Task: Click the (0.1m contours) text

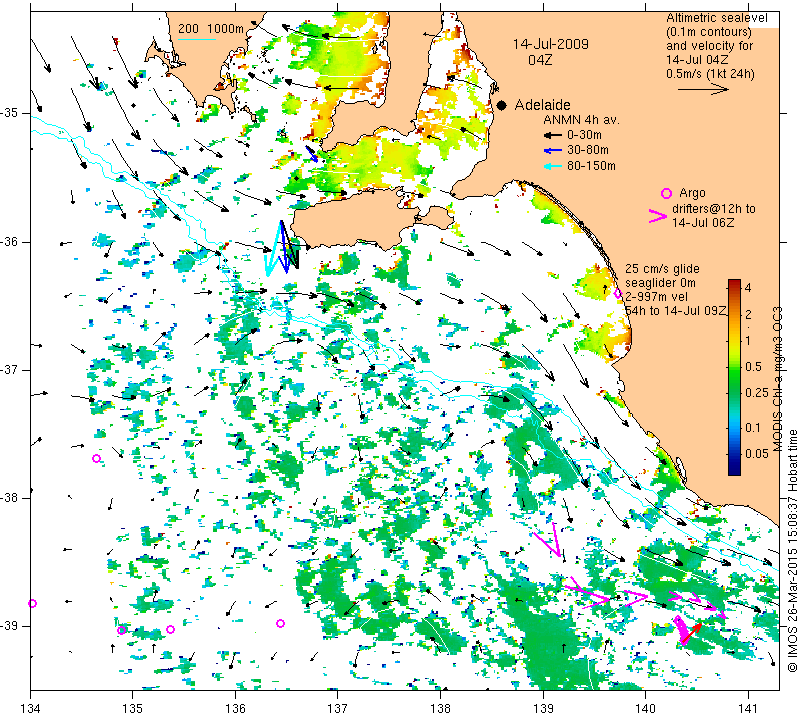Action: coord(709,32)
